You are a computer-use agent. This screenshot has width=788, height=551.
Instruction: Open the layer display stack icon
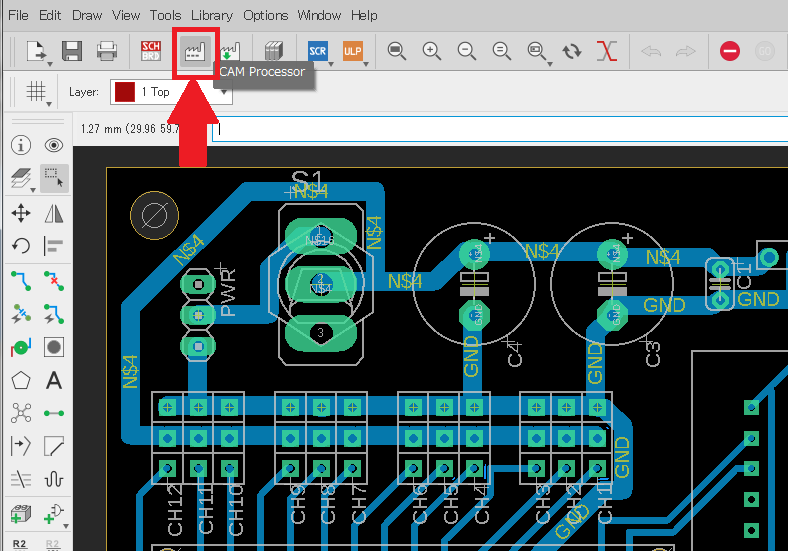point(21,177)
